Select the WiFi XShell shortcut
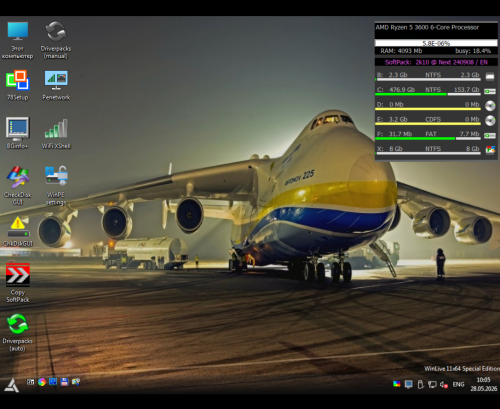Viewport: 500px width, 409px height. (56, 133)
